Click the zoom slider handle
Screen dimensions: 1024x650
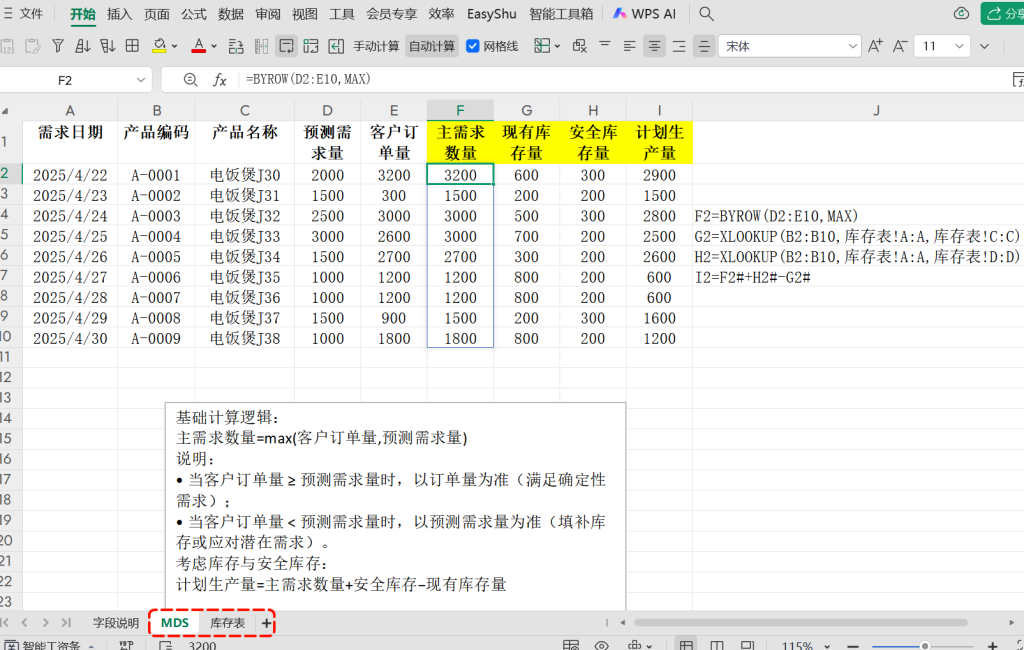925,645
